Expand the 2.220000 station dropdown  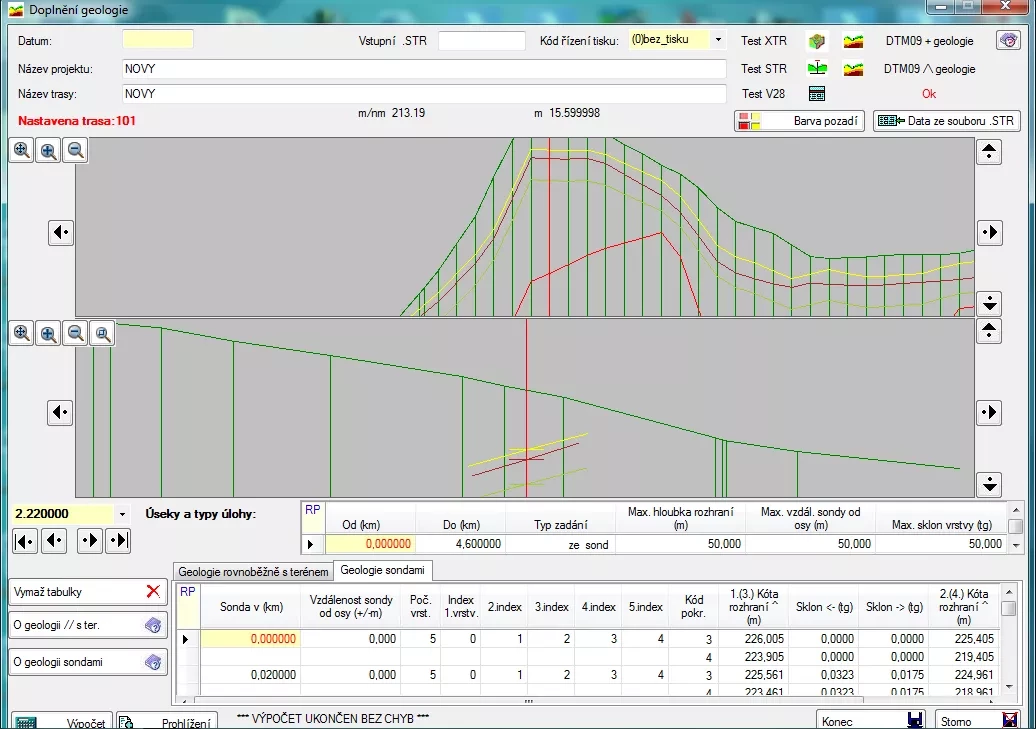click(x=122, y=514)
